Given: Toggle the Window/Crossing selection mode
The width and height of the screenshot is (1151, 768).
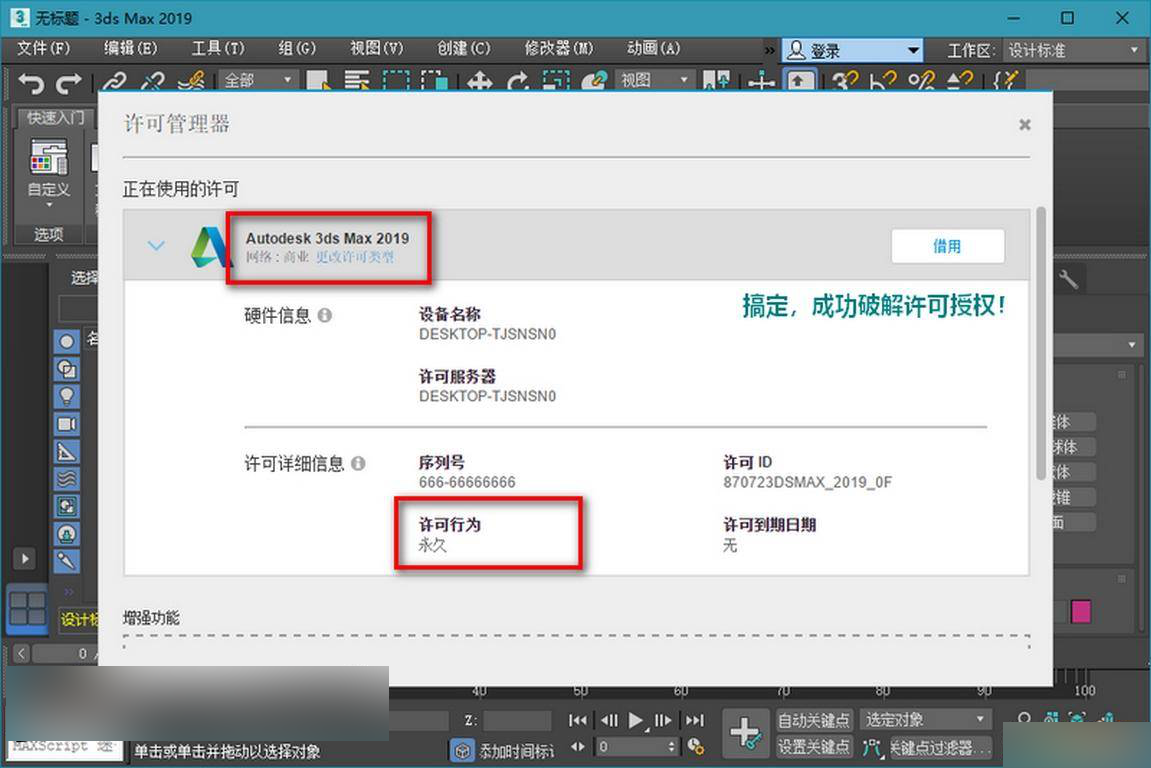Looking at the screenshot, I should tap(435, 81).
